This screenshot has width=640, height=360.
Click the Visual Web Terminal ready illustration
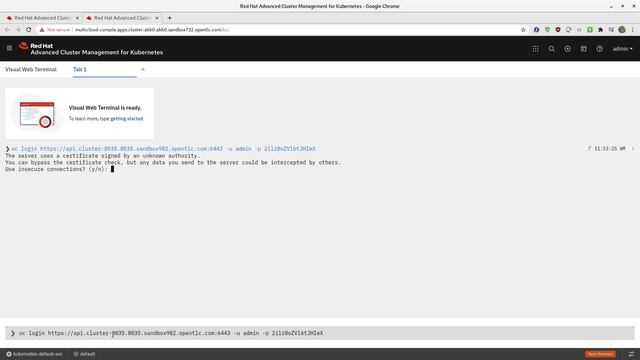(x=37, y=114)
